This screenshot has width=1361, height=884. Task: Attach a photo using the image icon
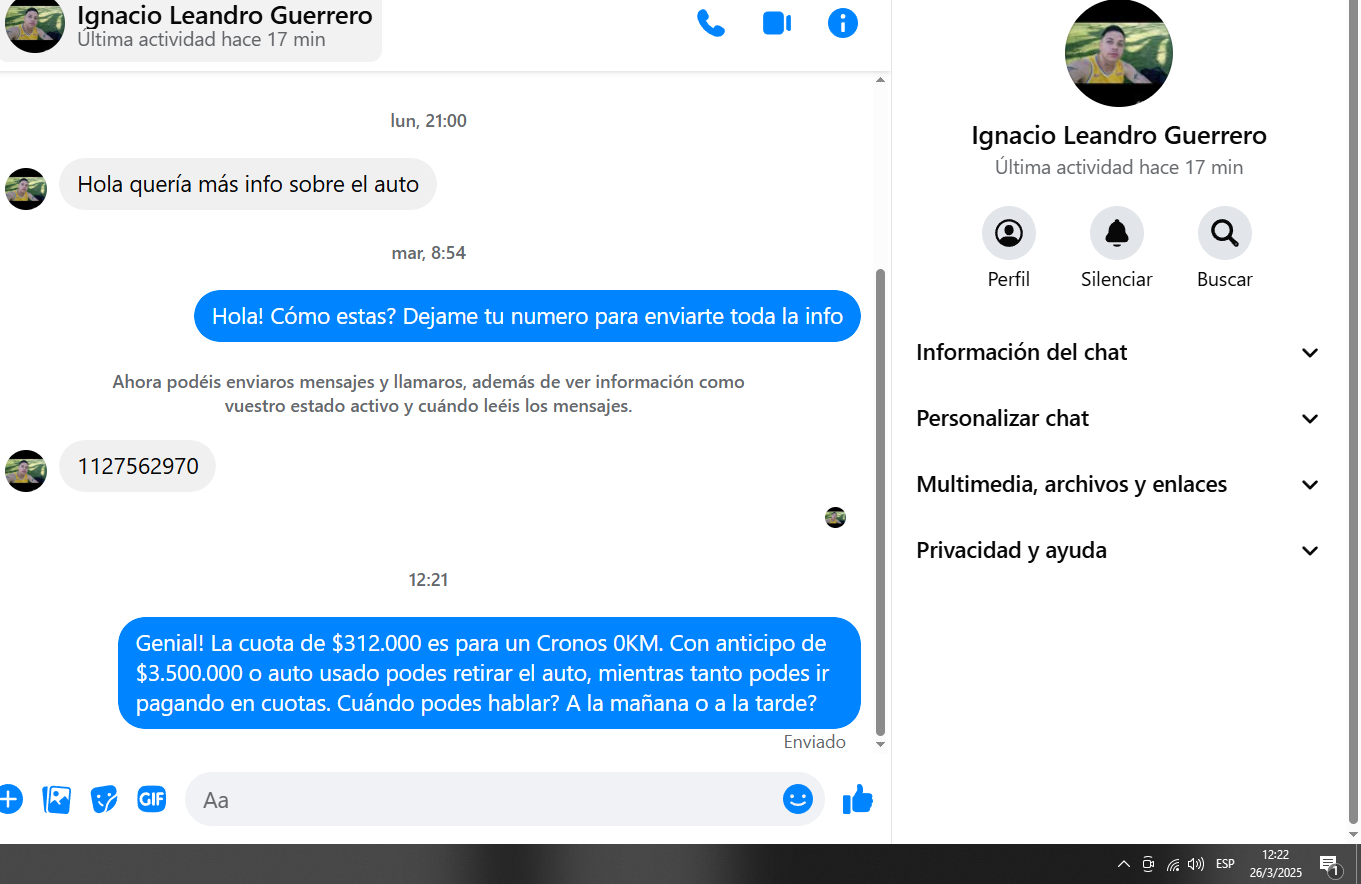click(x=57, y=799)
